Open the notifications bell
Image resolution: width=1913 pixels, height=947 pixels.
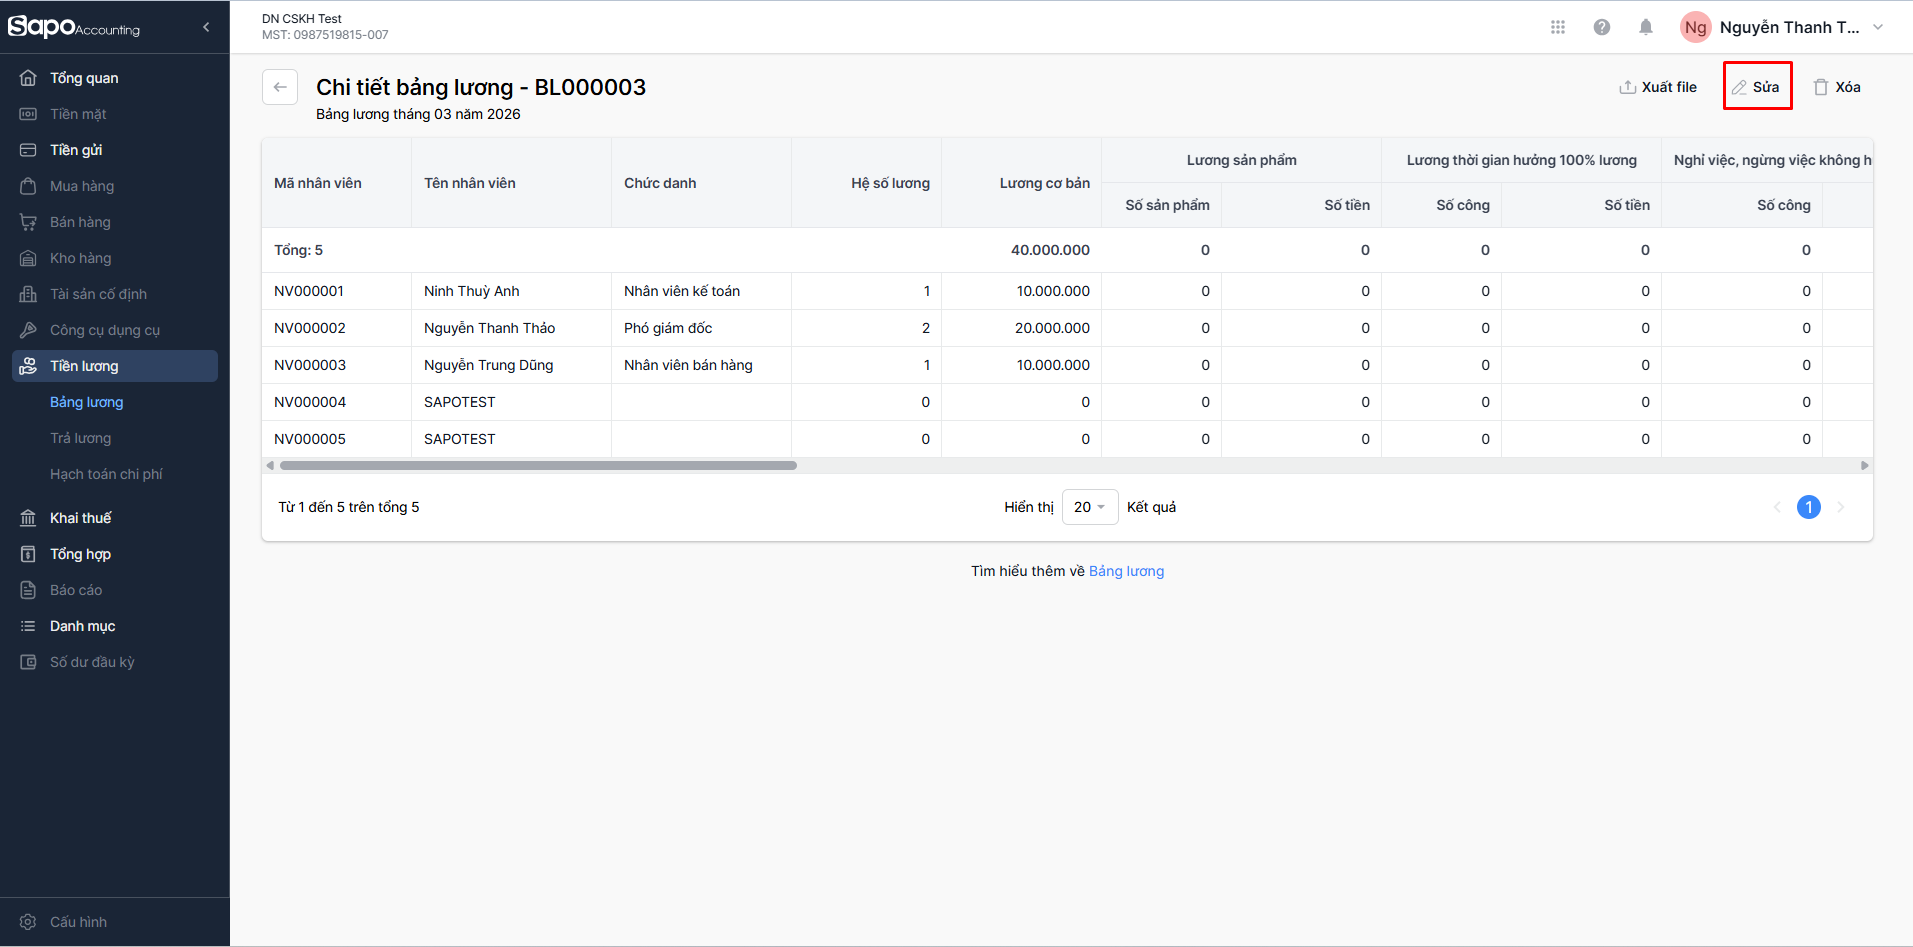(1645, 27)
